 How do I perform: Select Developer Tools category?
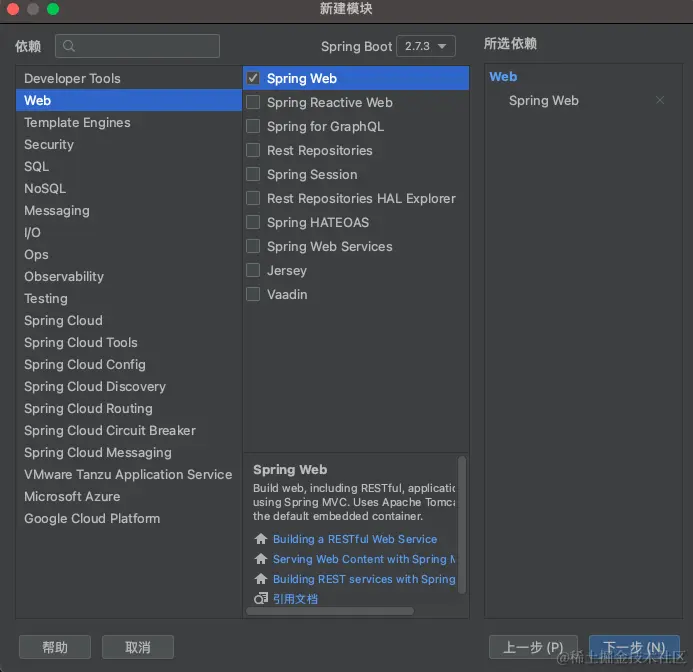tap(129, 78)
